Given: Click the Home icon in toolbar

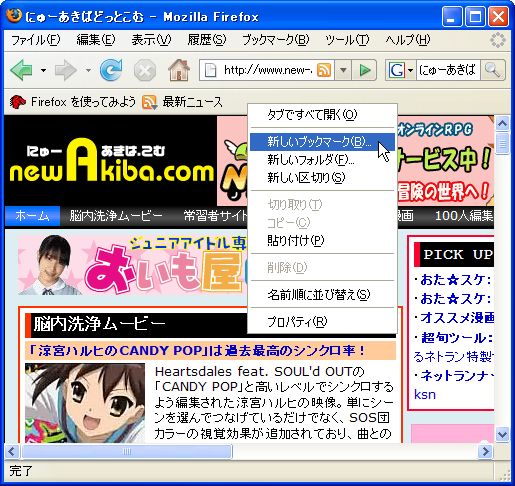Looking at the screenshot, I should [179, 70].
